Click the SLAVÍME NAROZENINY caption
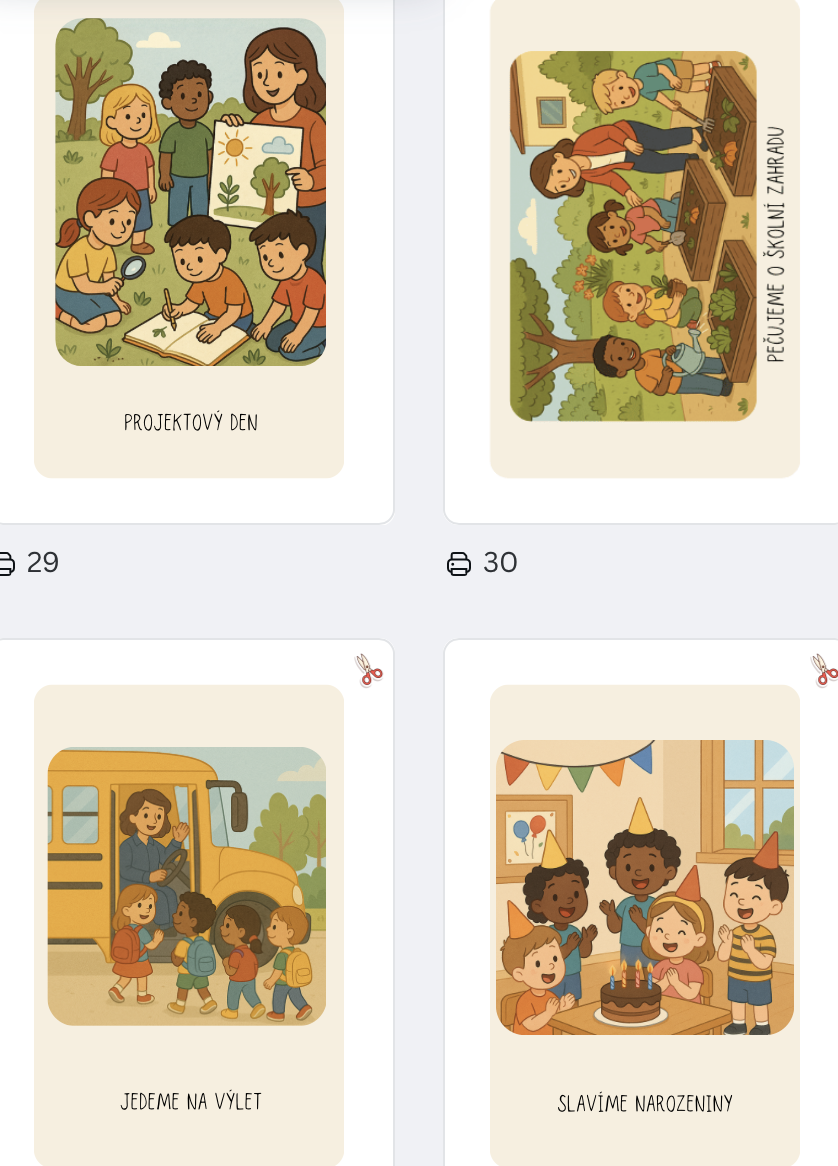Viewport: 838px width, 1166px height. tap(645, 1103)
